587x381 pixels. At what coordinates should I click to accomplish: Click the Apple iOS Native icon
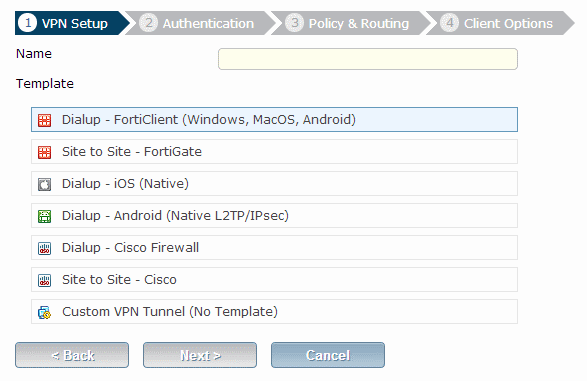[44, 184]
